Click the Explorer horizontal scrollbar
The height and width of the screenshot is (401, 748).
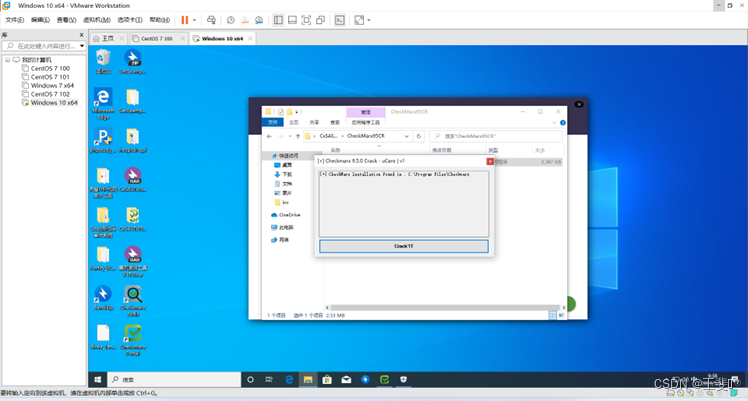[445, 308]
